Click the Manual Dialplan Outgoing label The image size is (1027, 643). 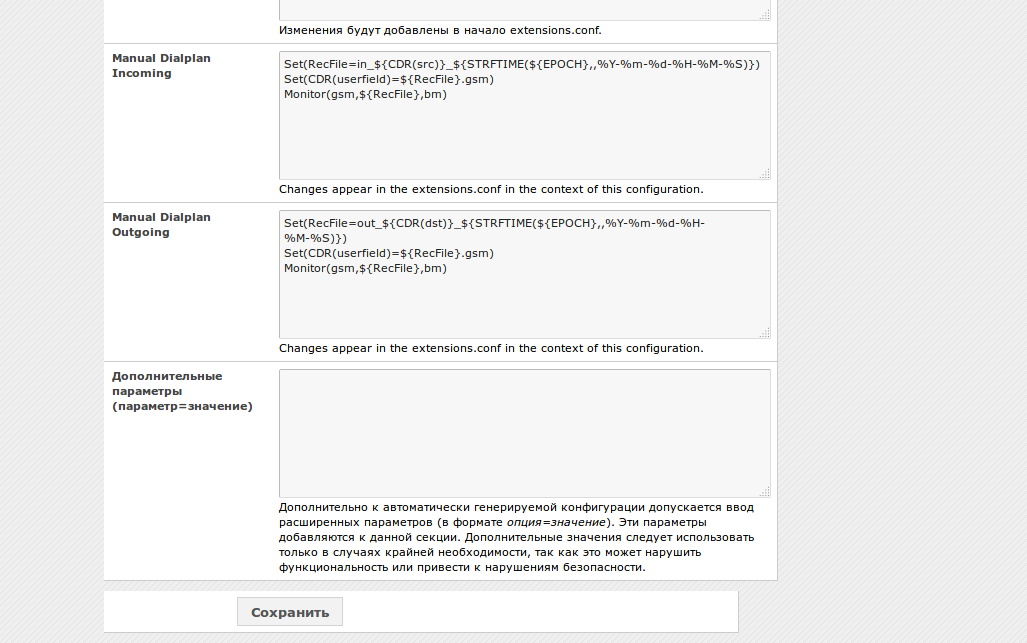pyautogui.click(x=161, y=225)
